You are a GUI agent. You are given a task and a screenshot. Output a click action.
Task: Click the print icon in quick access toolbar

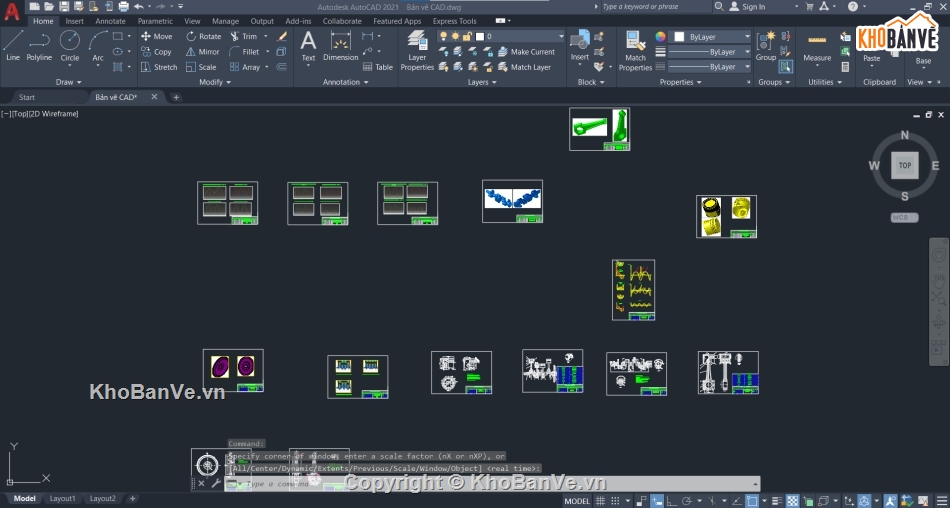point(124,7)
